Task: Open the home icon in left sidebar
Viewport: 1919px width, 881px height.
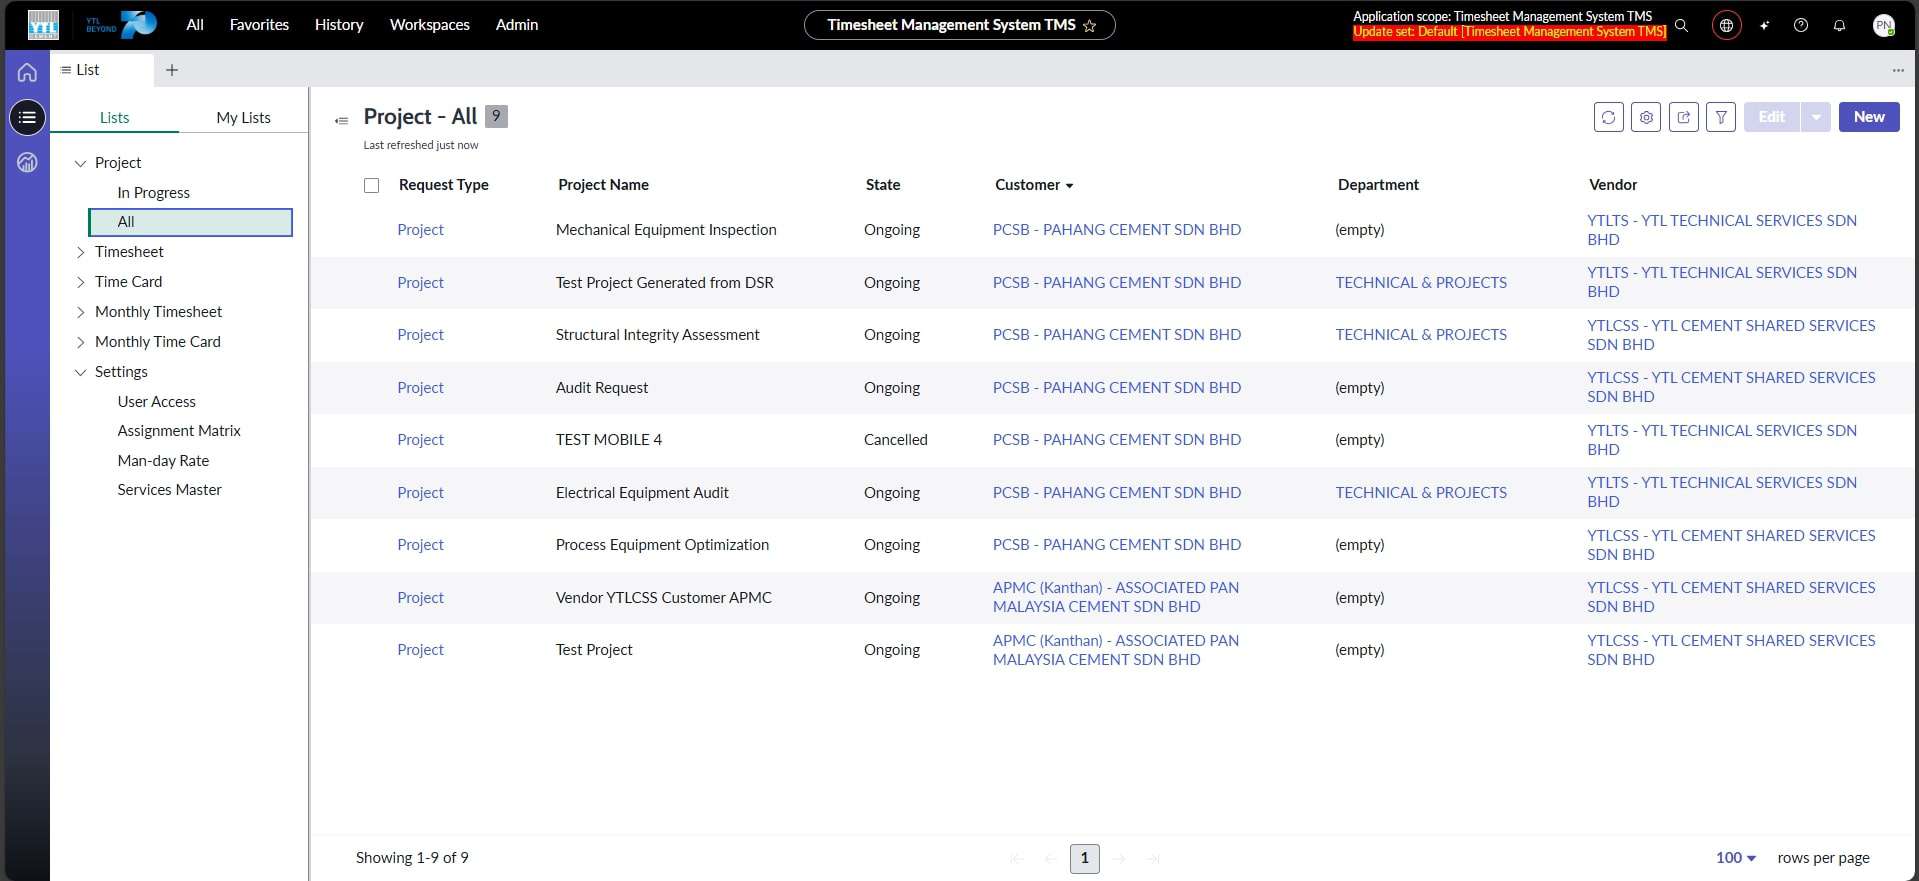Action: (x=27, y=72)
